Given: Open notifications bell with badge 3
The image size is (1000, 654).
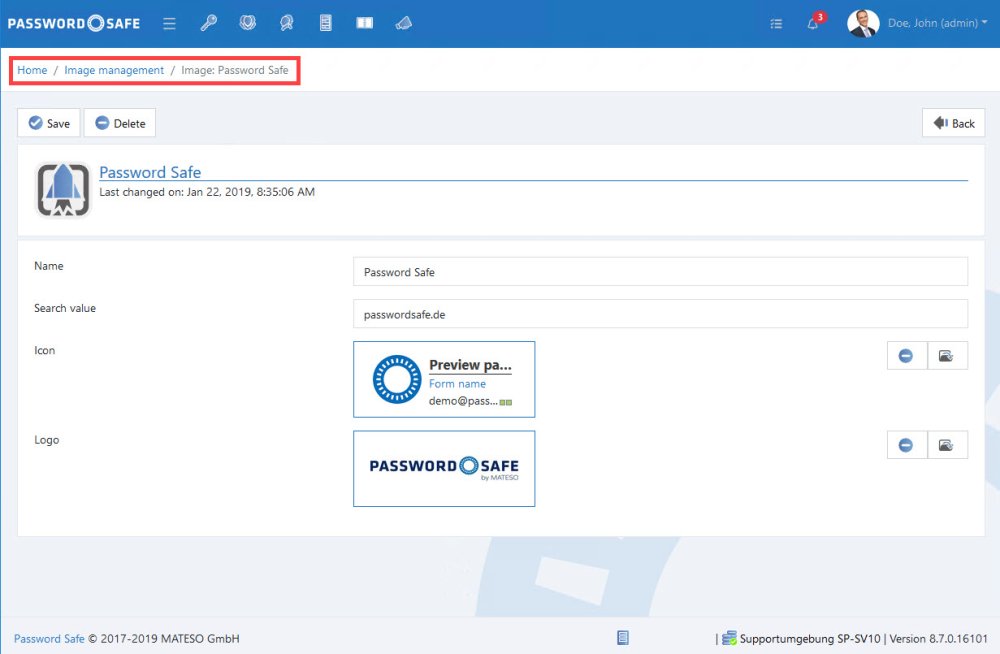Looking at the screenshot, I should [x=814, y=22].
